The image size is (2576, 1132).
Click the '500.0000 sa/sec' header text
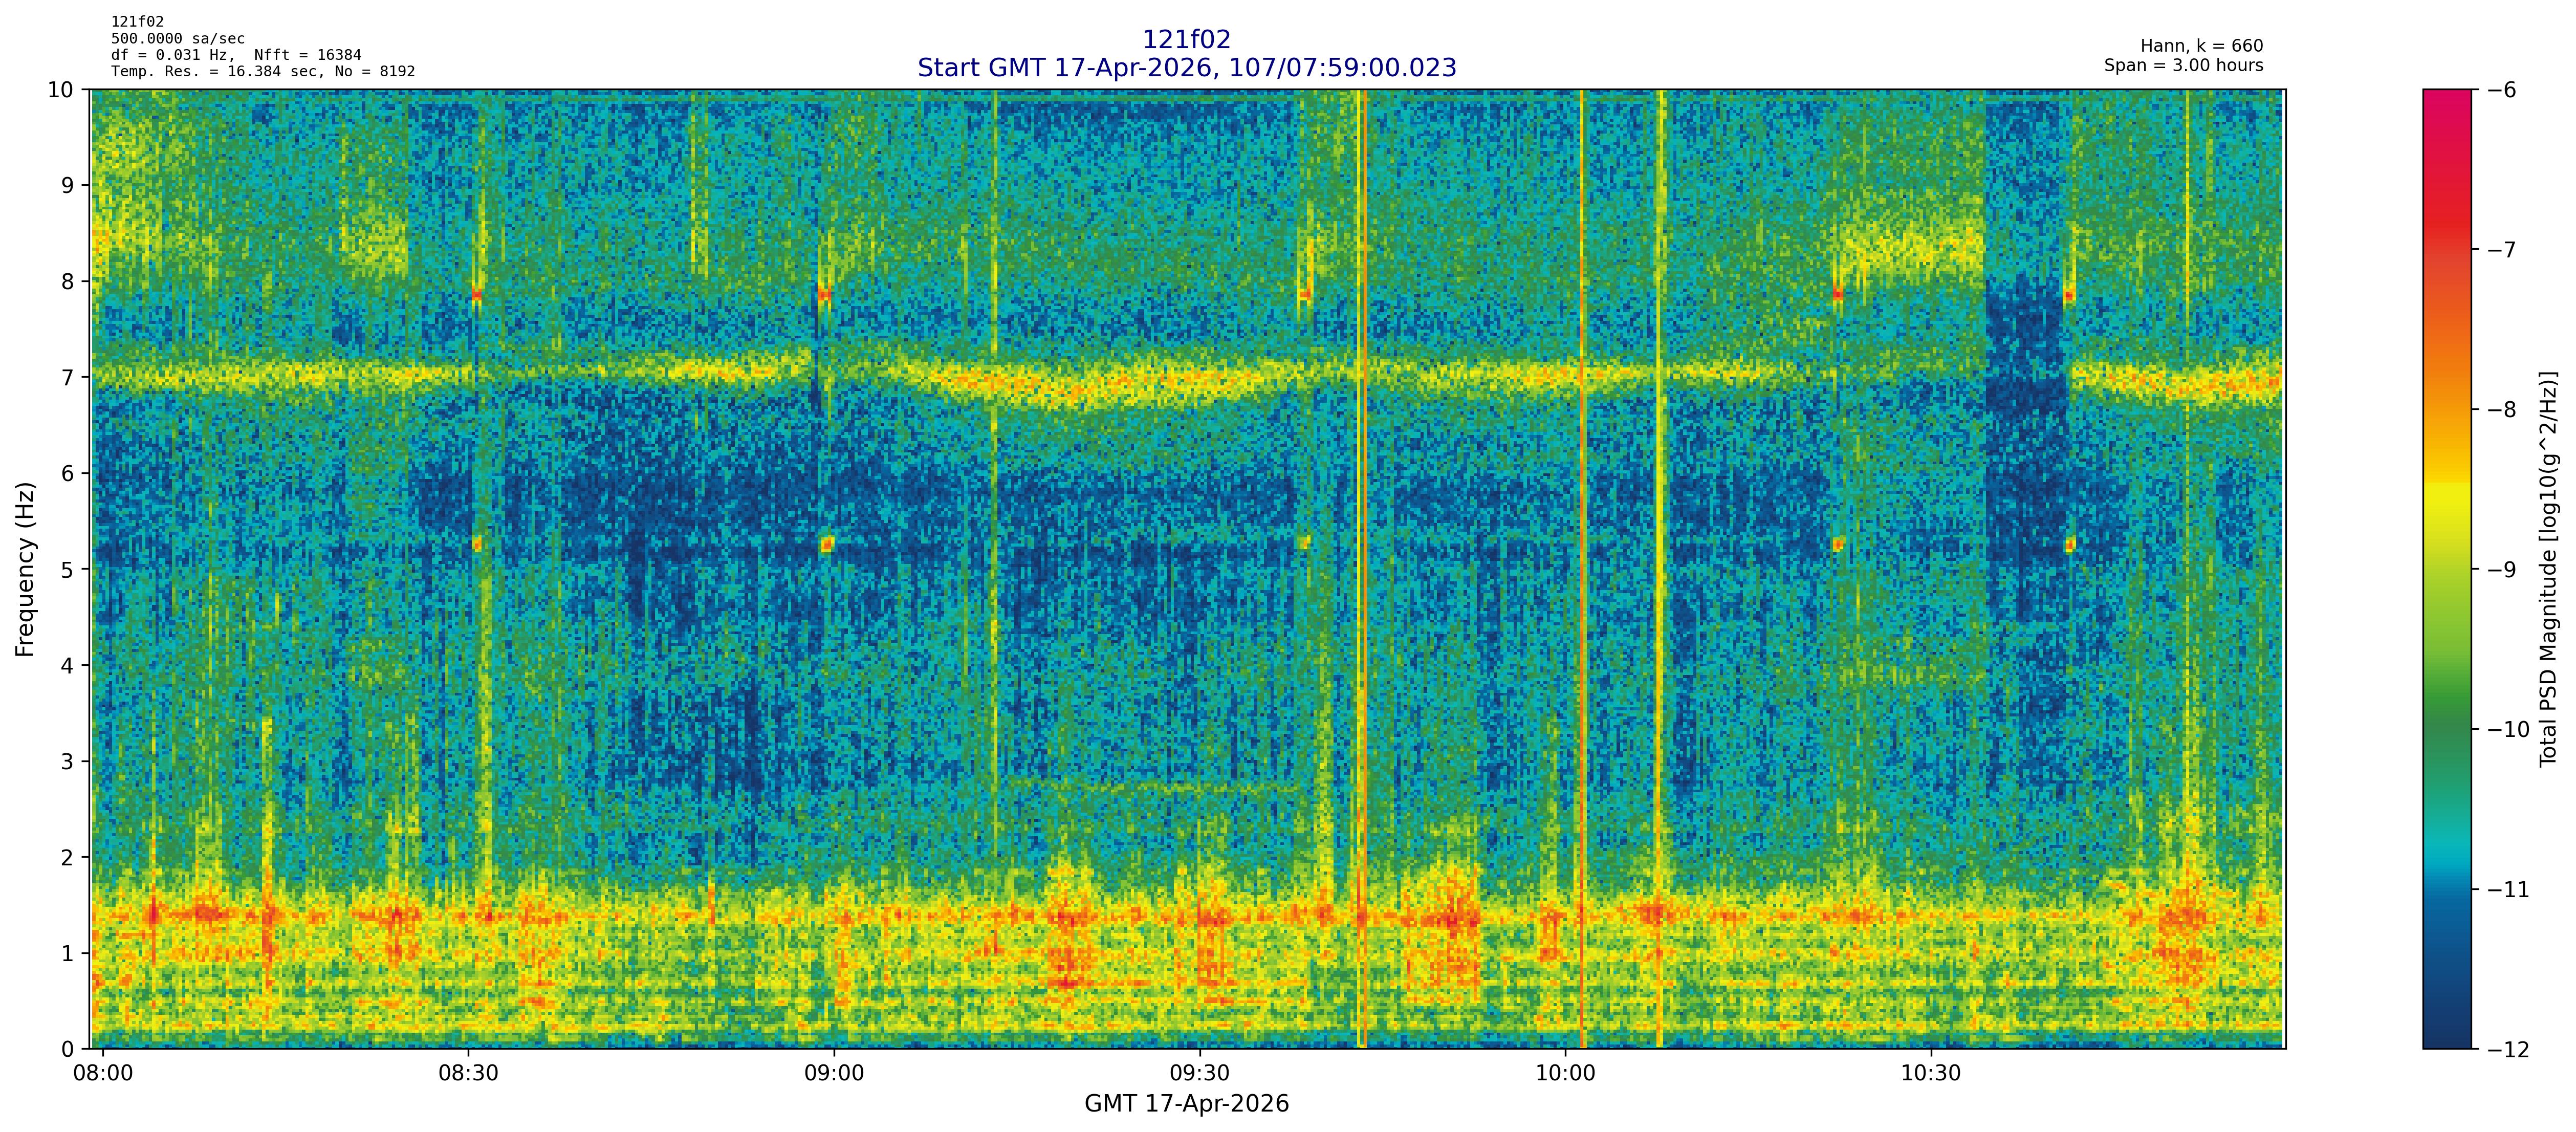[177, 38]
